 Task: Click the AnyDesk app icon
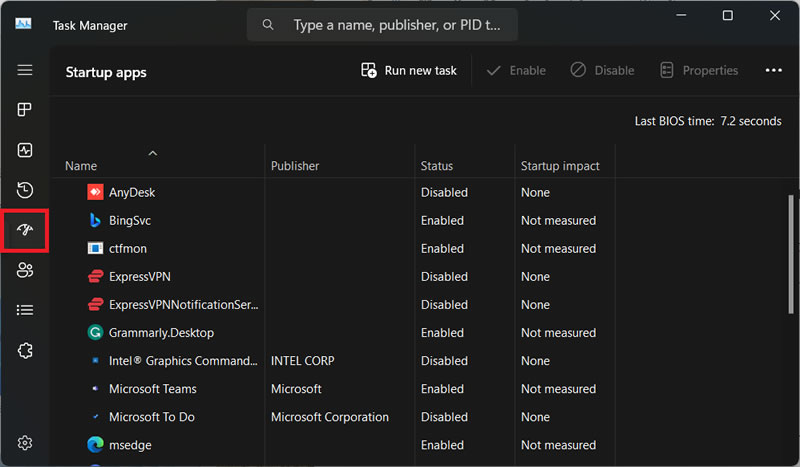tap(95, 192)
